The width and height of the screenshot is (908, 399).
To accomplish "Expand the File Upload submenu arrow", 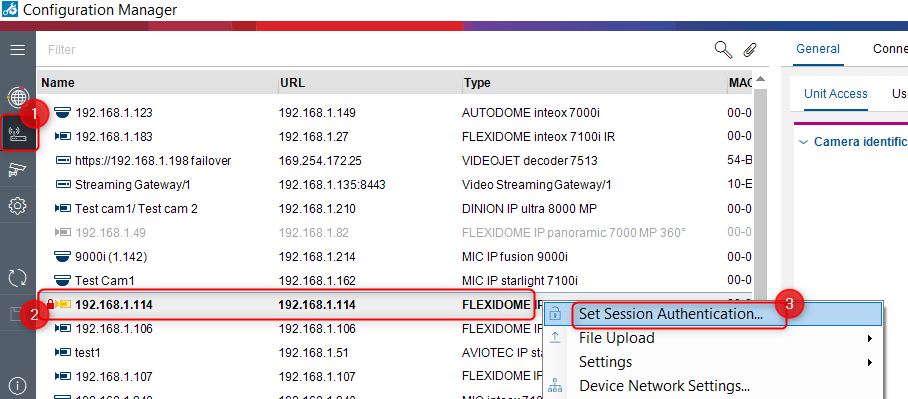I will click(870, 338).
